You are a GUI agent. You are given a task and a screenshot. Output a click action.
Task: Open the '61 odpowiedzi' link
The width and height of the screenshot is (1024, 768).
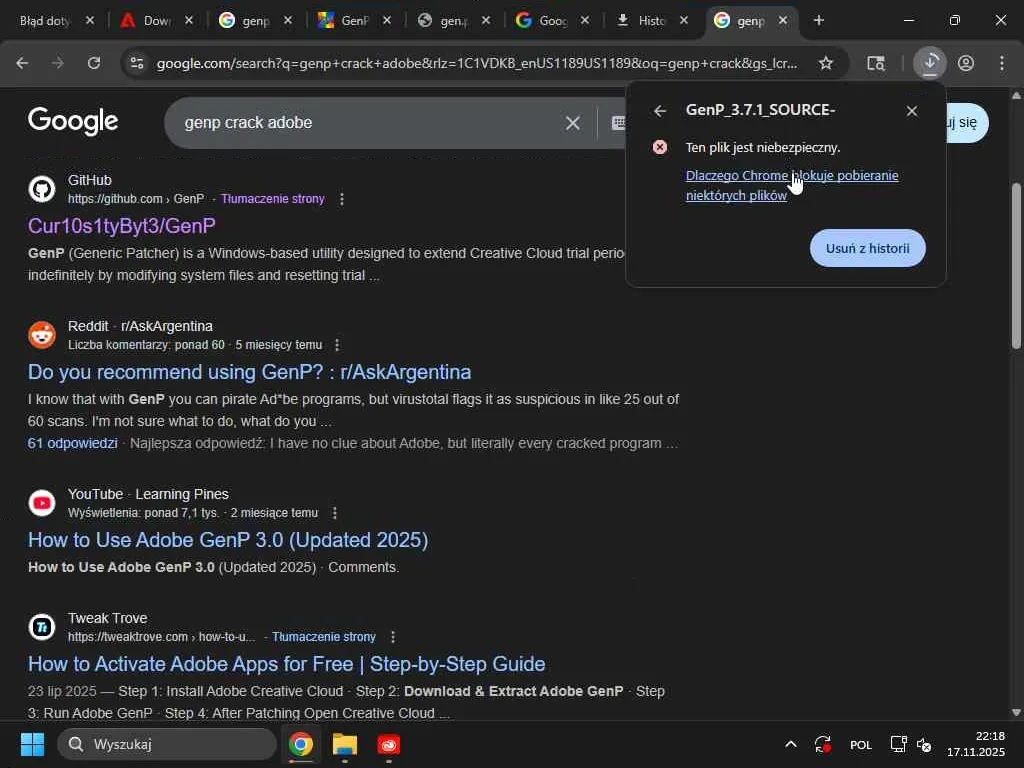point(72,443)
